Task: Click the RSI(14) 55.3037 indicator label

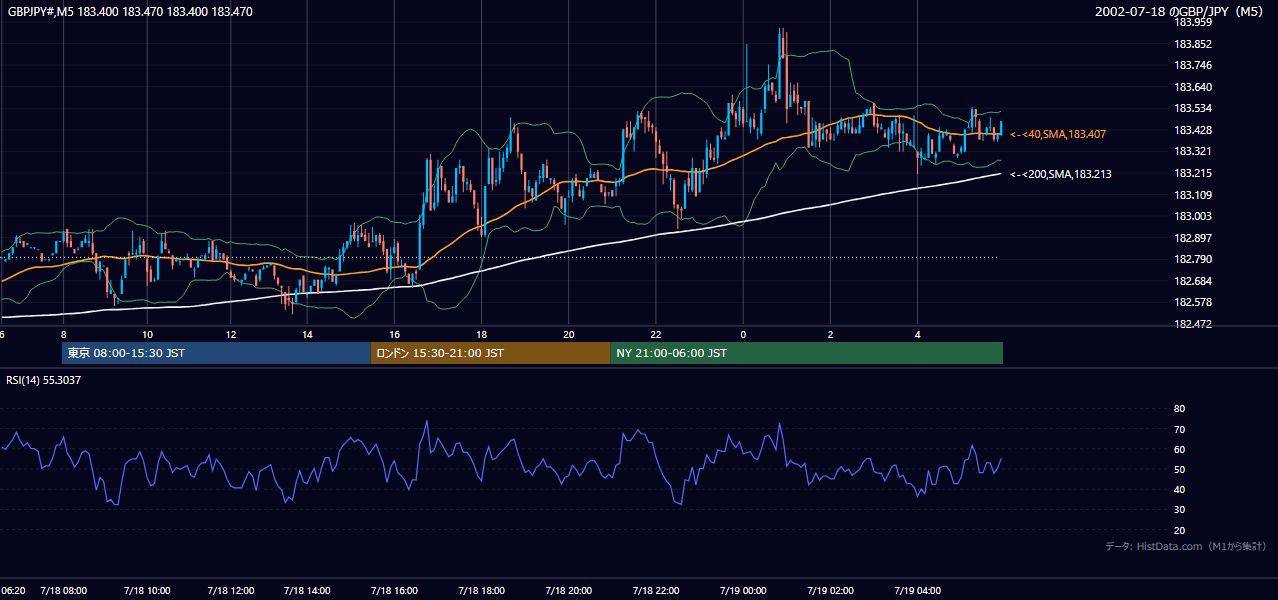Action: [x=44, y=380]
